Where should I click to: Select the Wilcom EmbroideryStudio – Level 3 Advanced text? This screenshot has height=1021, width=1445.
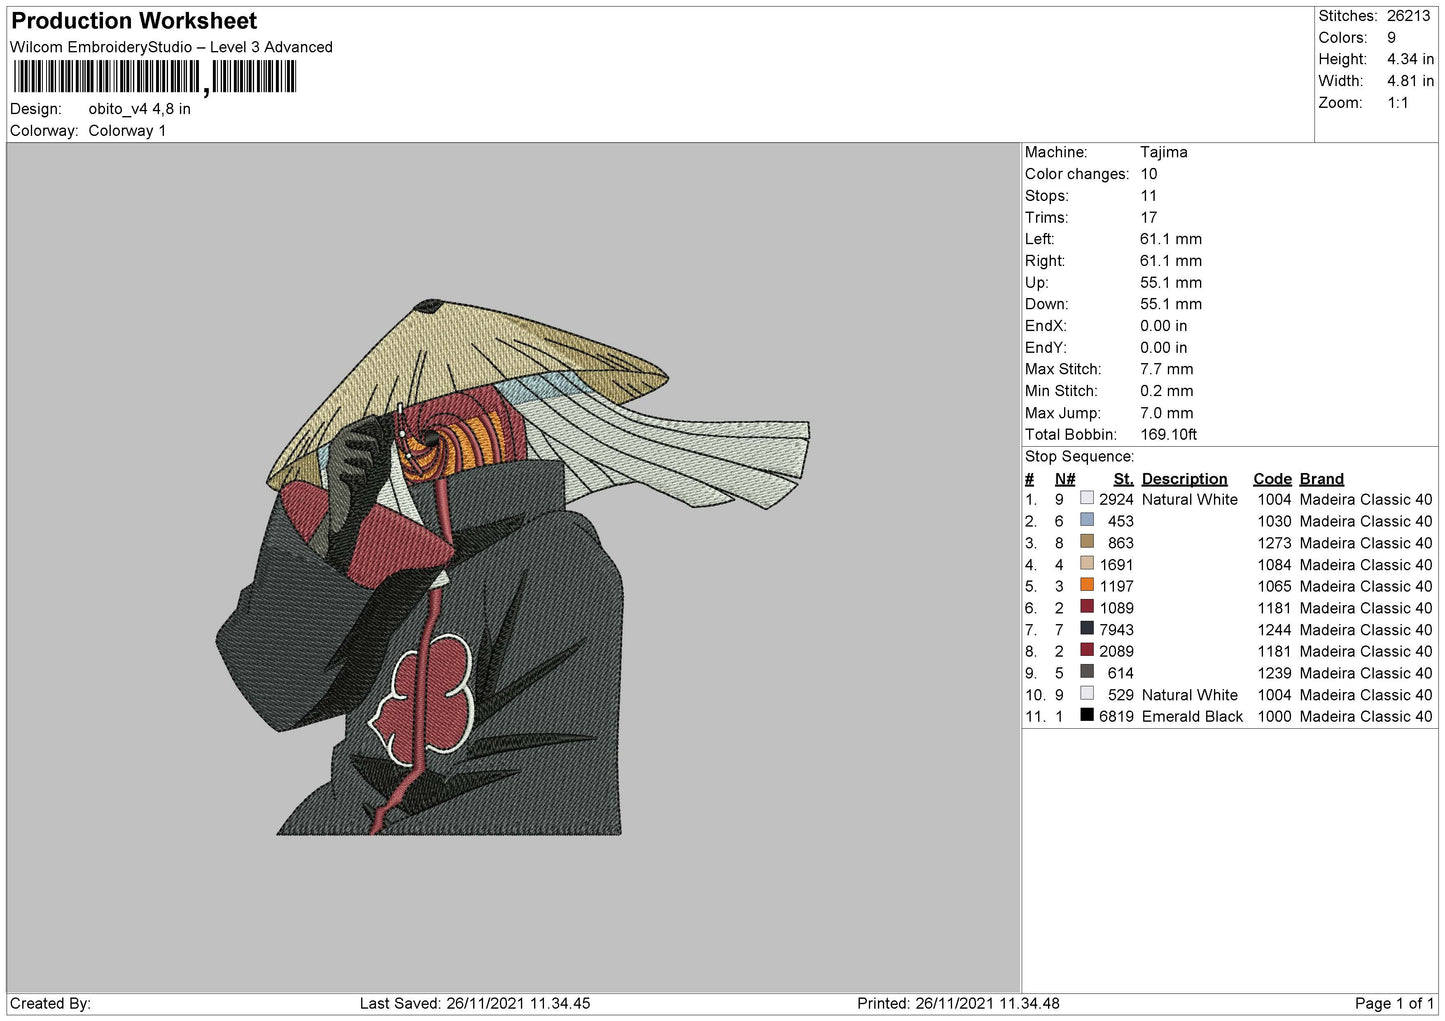171,47
